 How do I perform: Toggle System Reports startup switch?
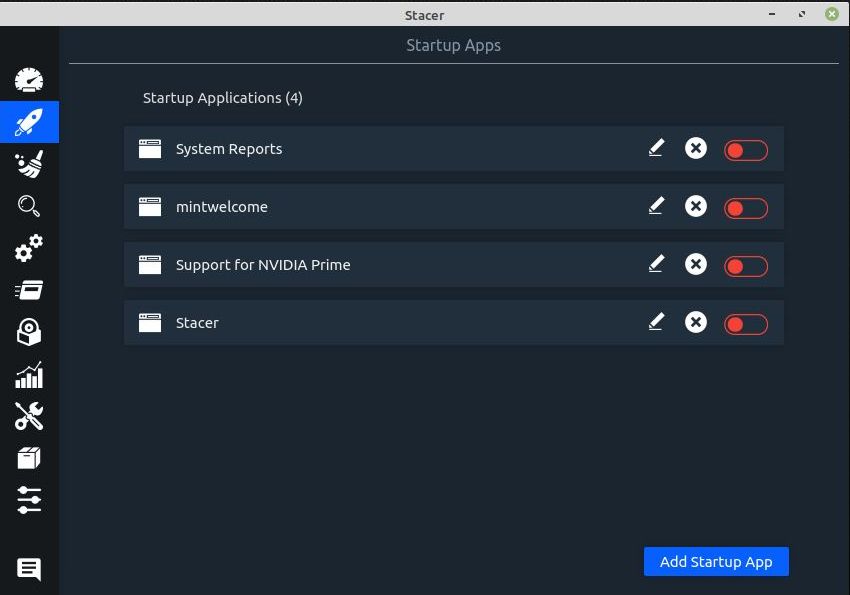tap(745, 150)
